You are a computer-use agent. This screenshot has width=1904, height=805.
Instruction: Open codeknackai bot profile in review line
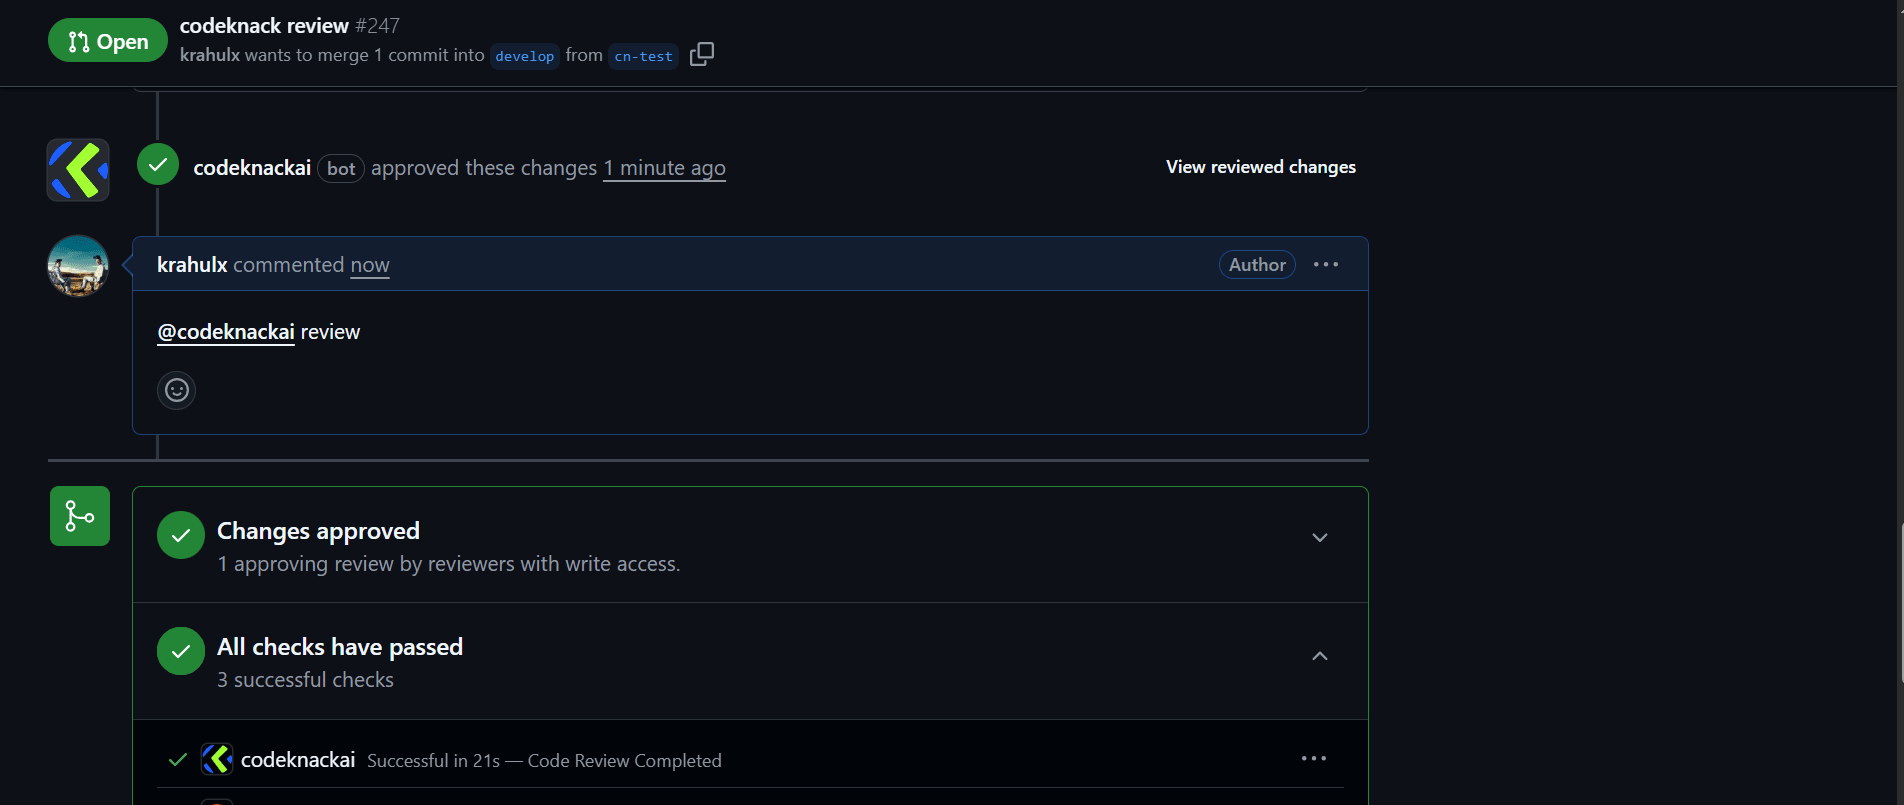(252, 168)
